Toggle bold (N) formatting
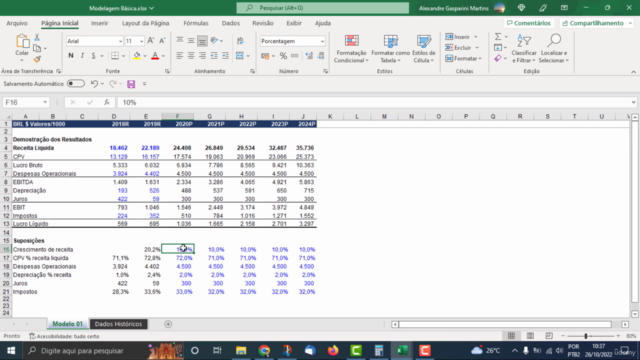The width and height of the screenshot is (640, 360). (x=71, y=56)
